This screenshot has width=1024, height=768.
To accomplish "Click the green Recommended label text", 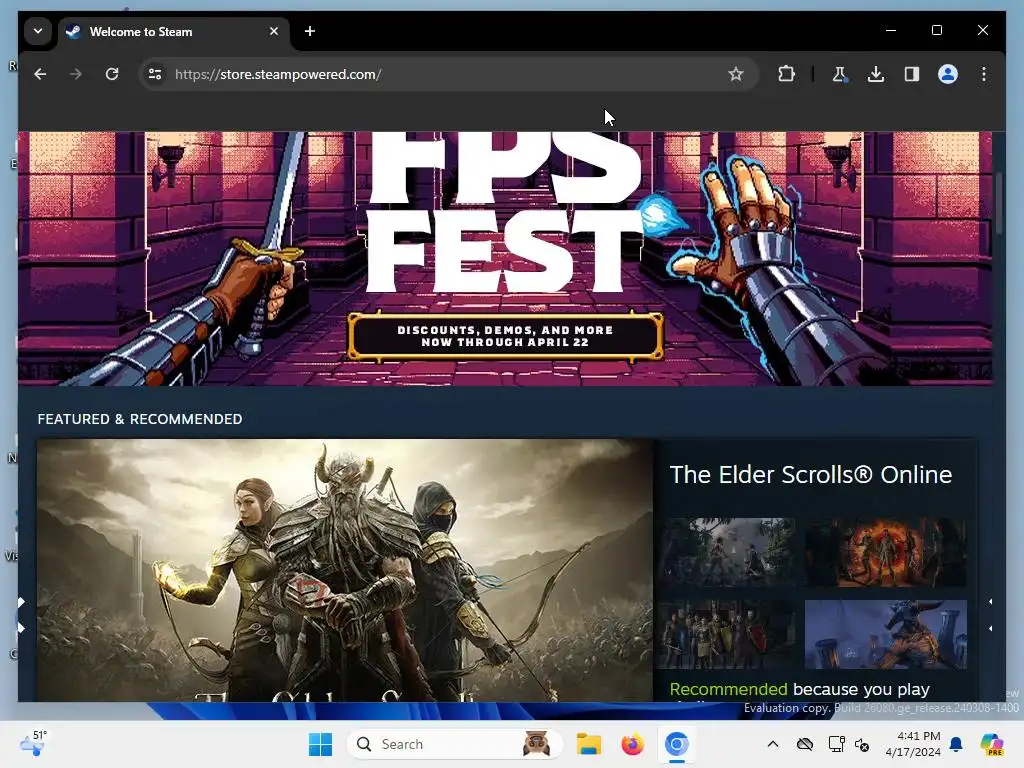I will click(728, 689).
